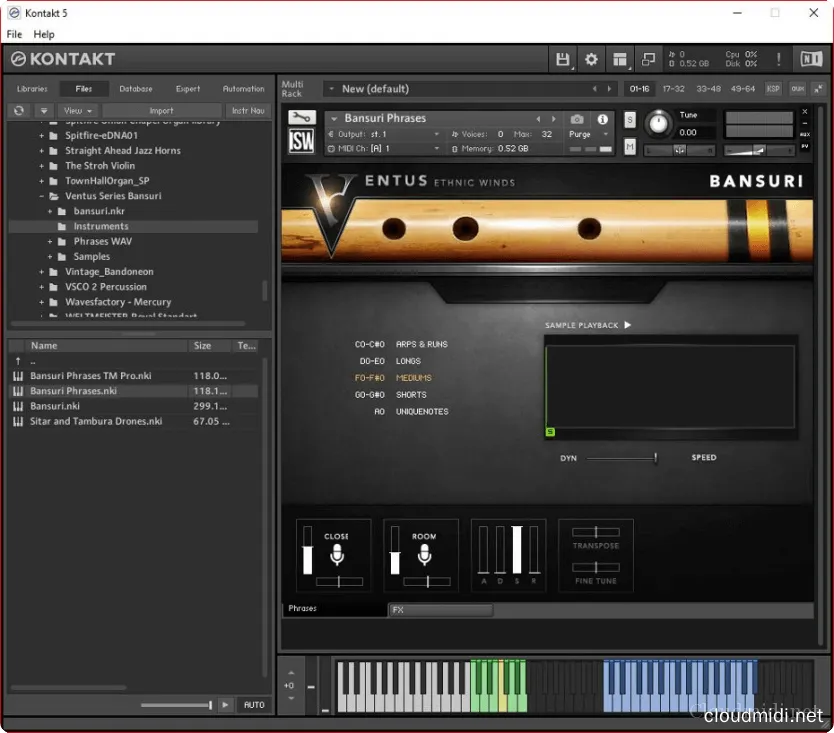Click the FX tab button
The image size is (834, 733).
440,610
